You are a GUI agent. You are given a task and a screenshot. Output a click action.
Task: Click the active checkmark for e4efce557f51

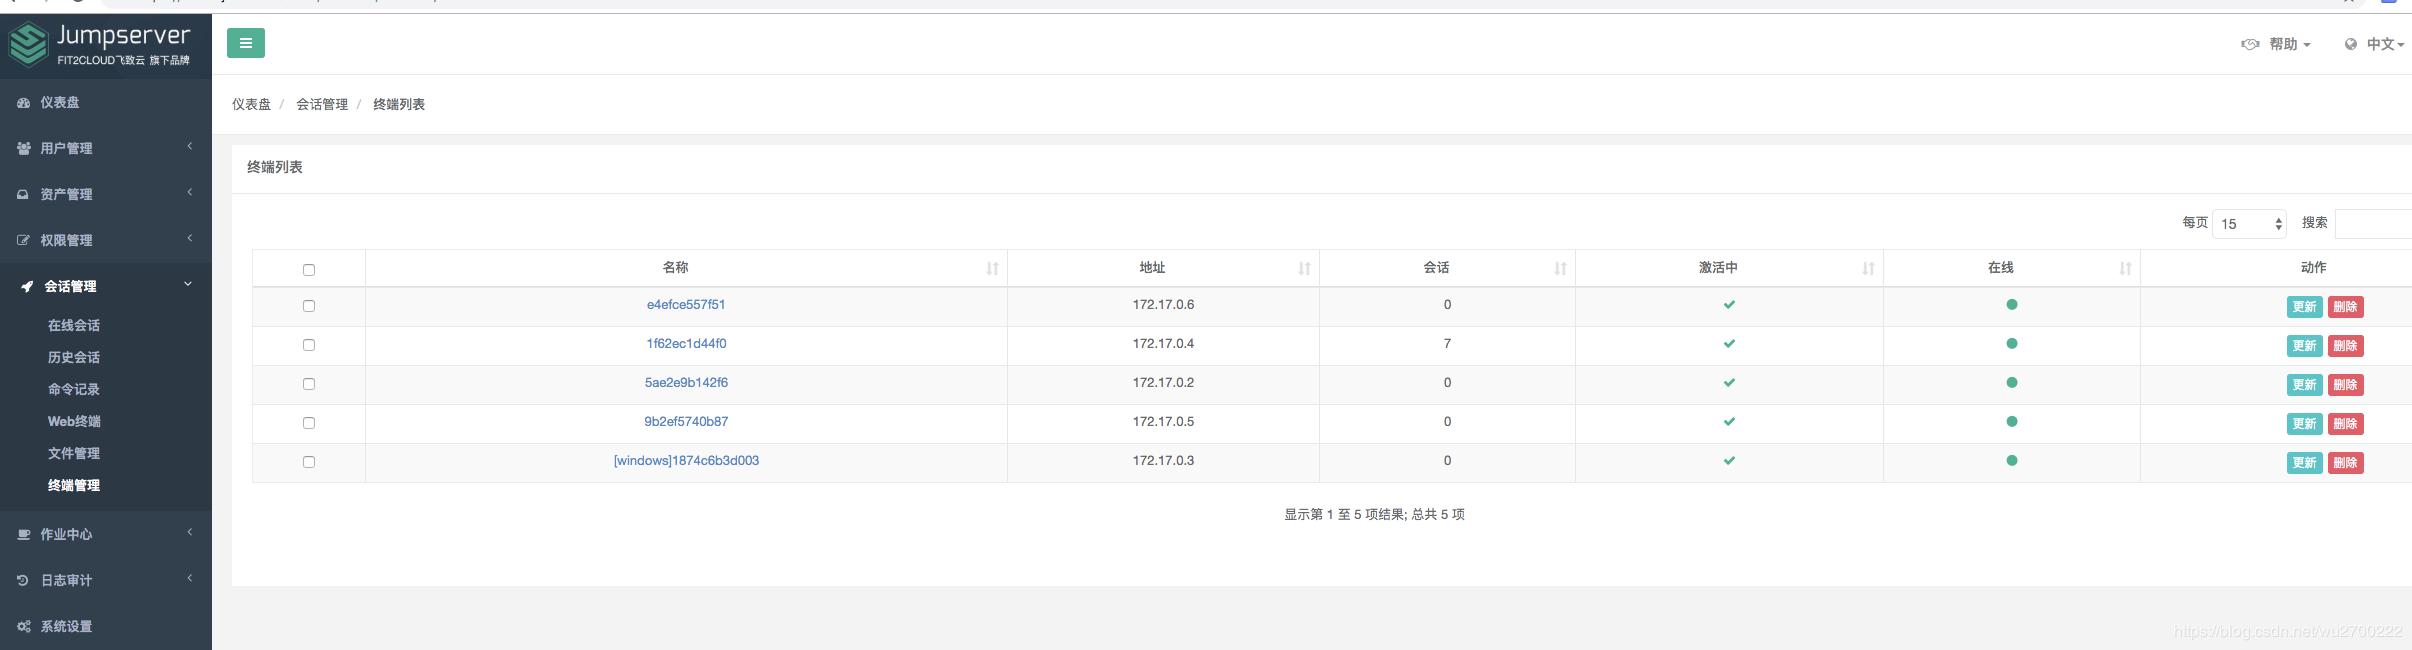click(1729, 305)
